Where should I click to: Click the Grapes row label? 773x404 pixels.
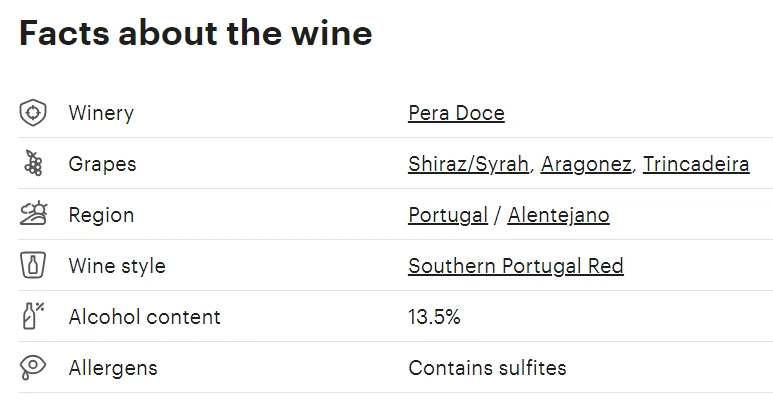[102, 164]
